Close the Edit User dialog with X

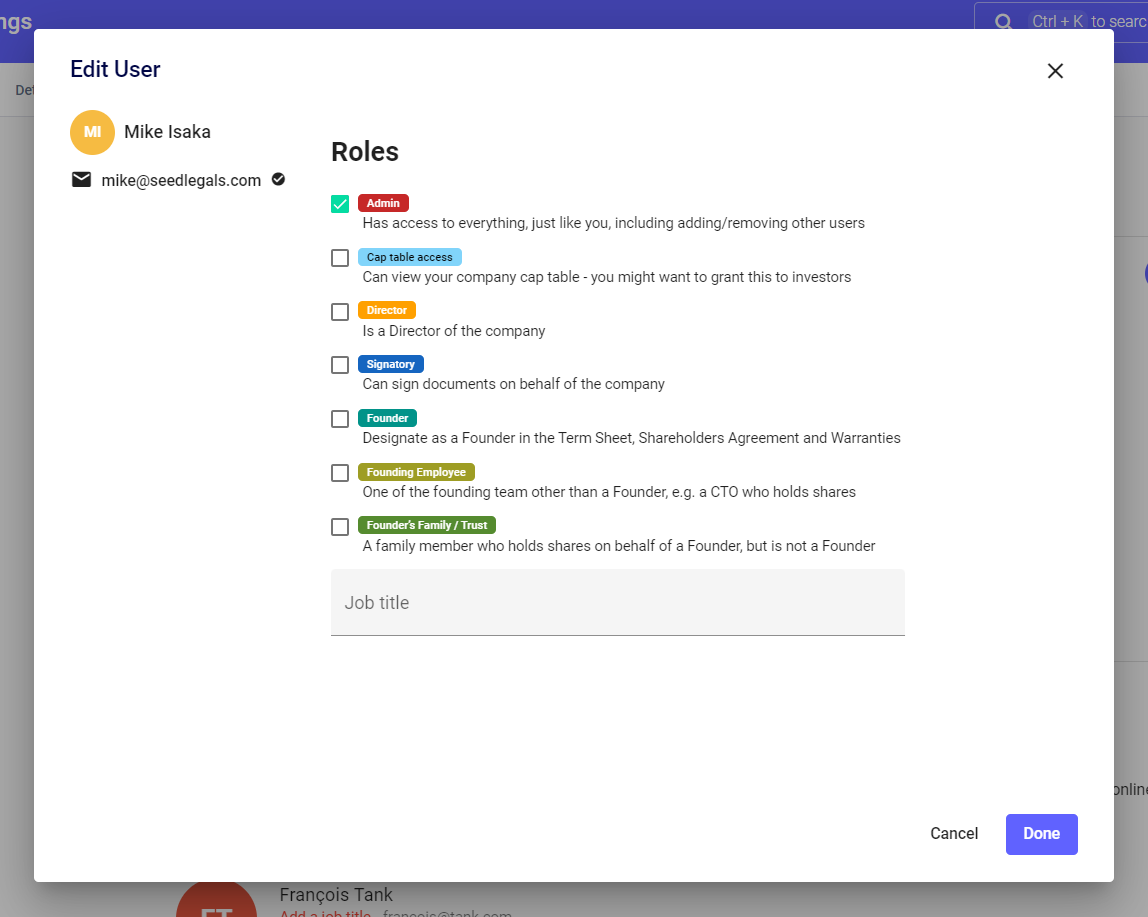point(1055,71)
